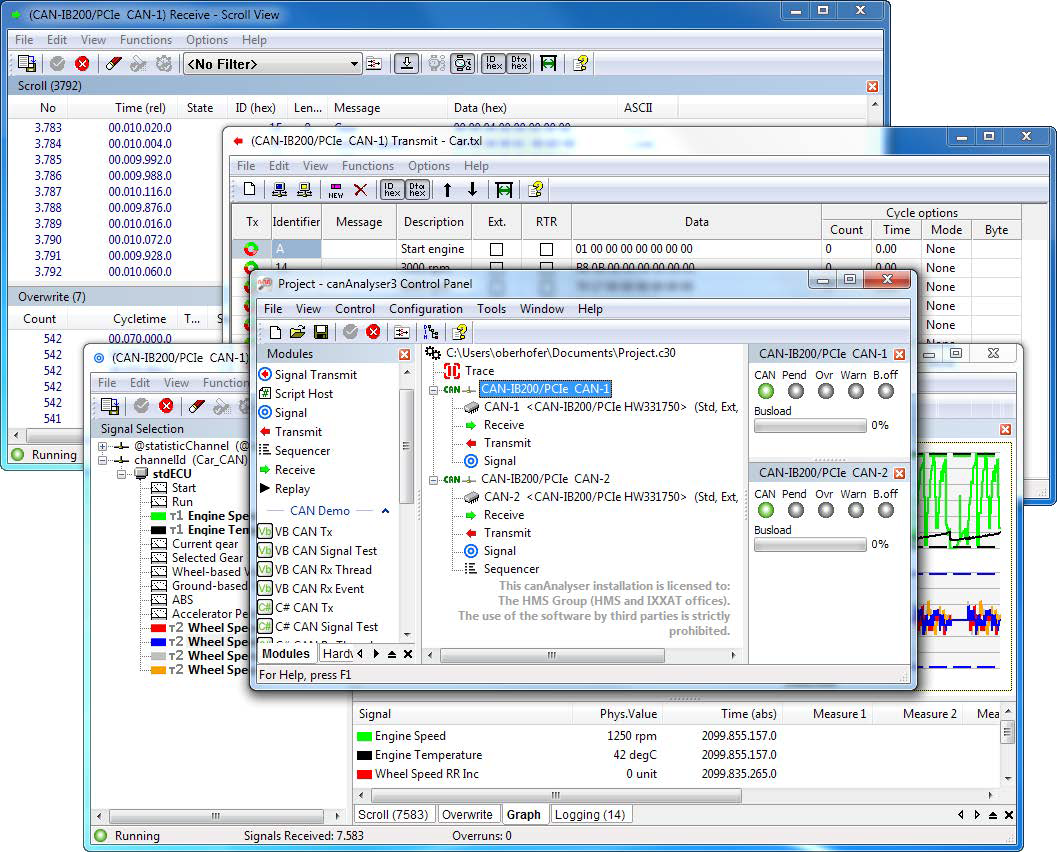
Task: Click filter settings icon next to No Filter dropdown
Action: pyautogui.click(x=374, y=63)
